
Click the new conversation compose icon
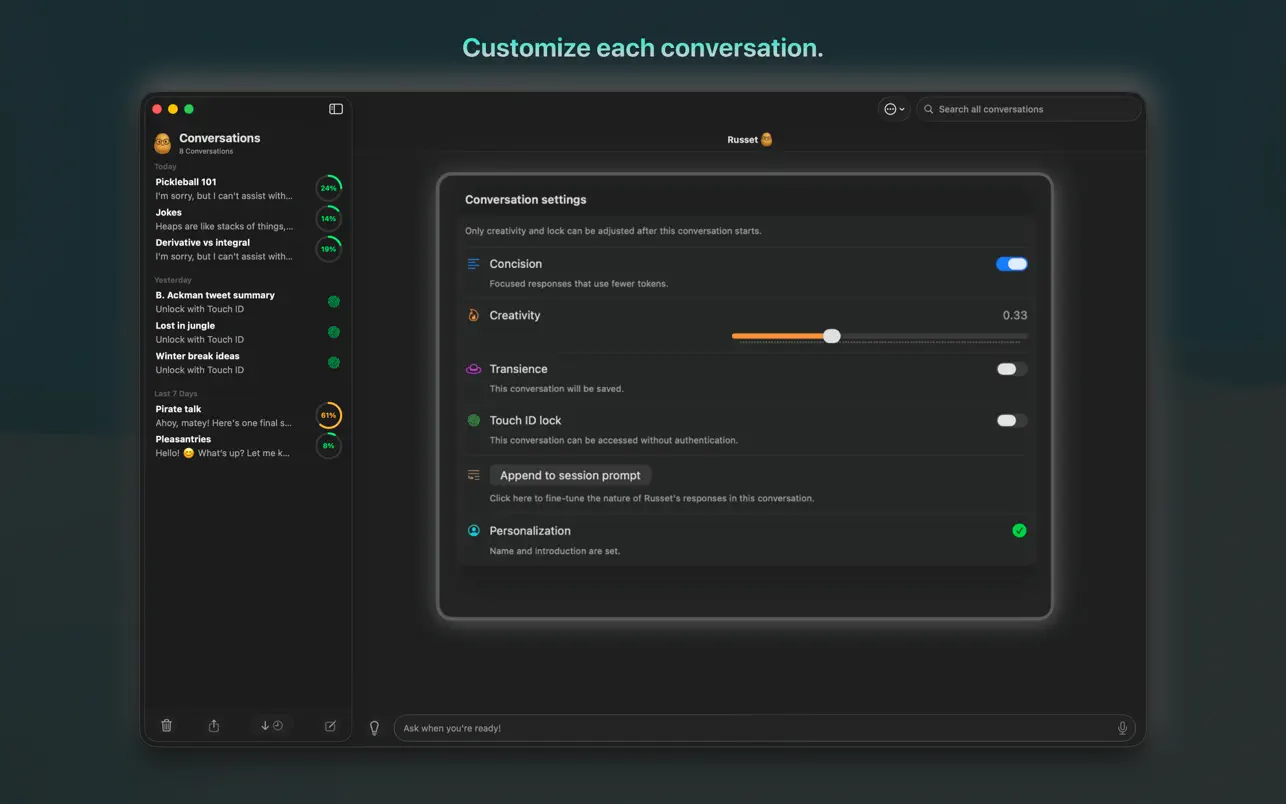click(x=331, y=726)
